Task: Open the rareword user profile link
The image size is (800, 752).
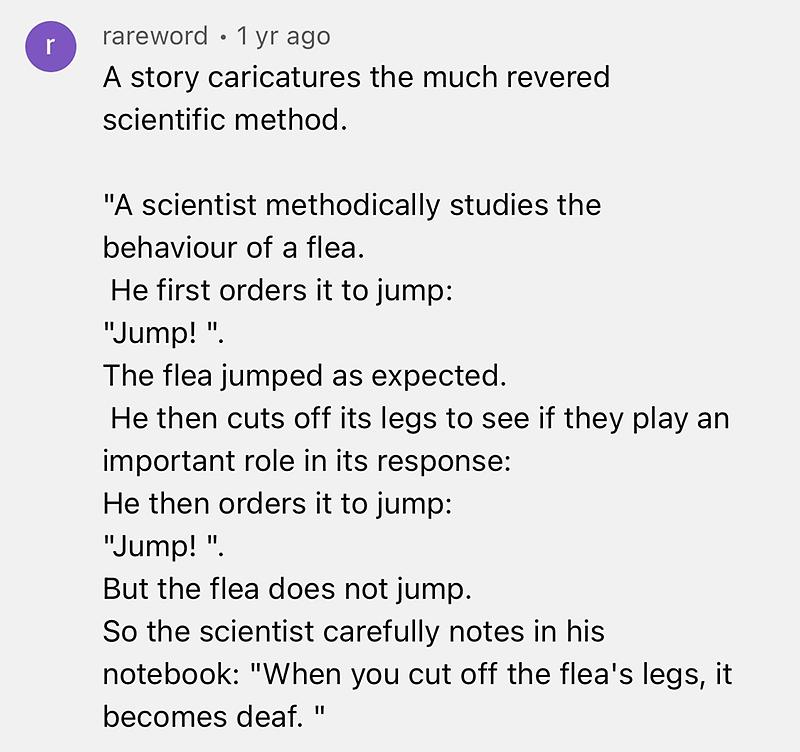Action: [x=155, y=37]
